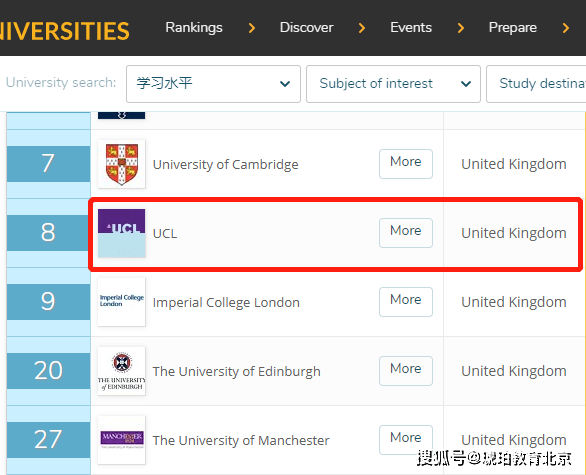Click the Manchester university logo
The height and width of the screenshot is (475, 586).
121,440
